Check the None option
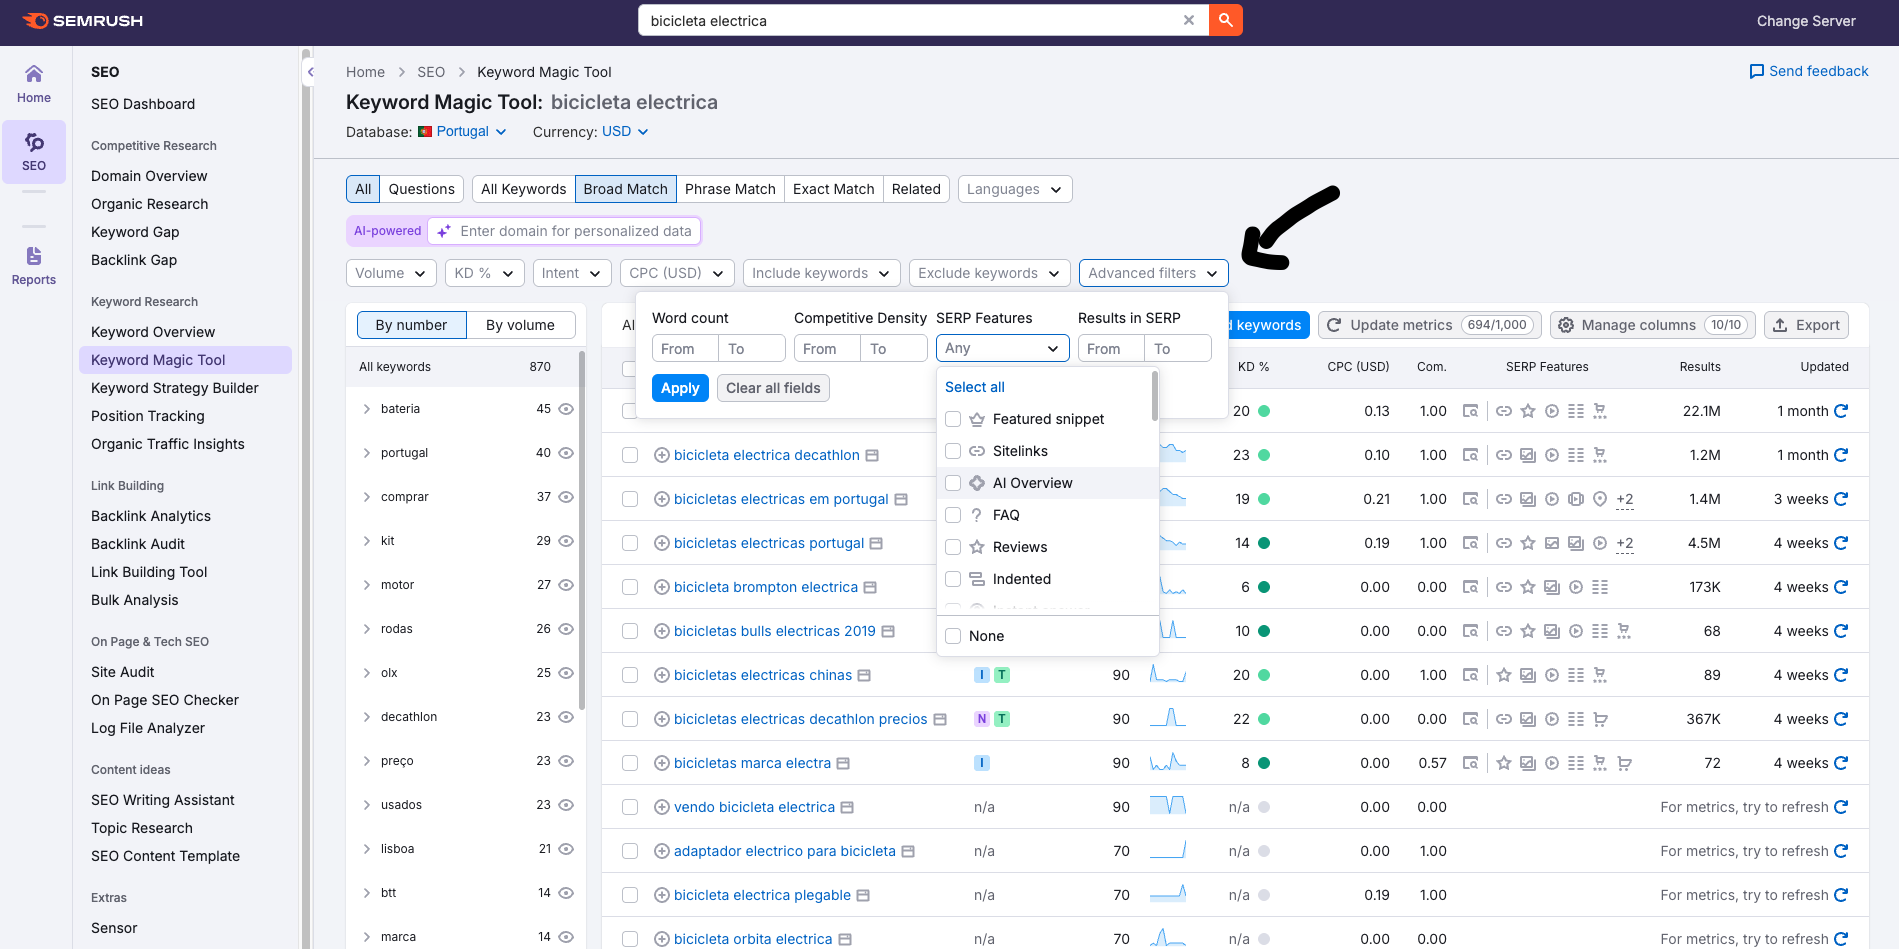The height and width of the screenshot is (949, 1899). (953, 636)
